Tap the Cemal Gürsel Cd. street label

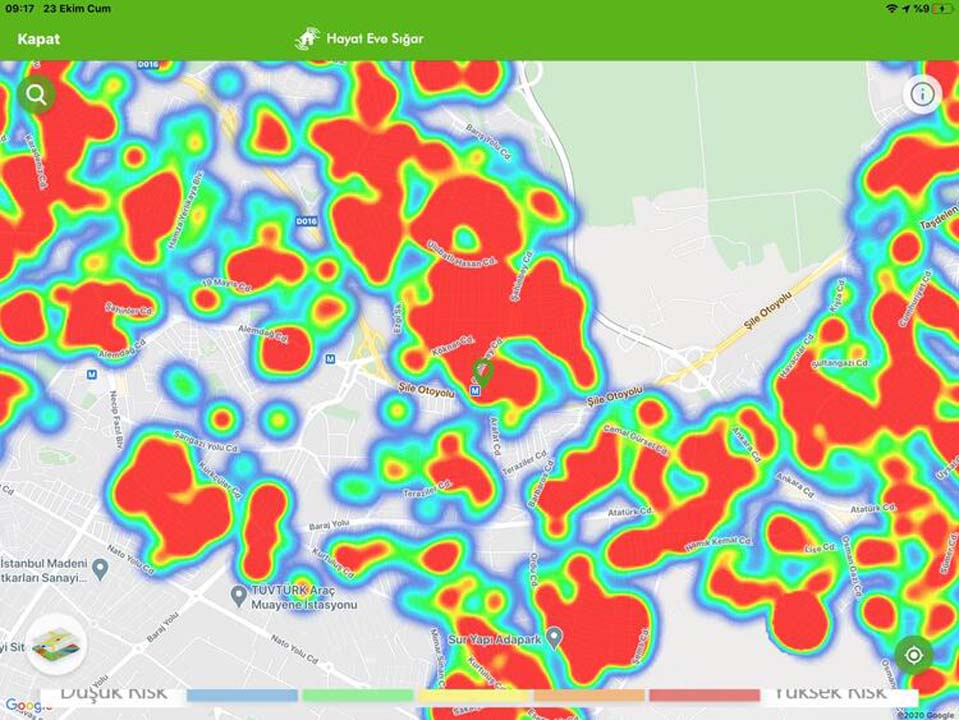pos(635,439)
